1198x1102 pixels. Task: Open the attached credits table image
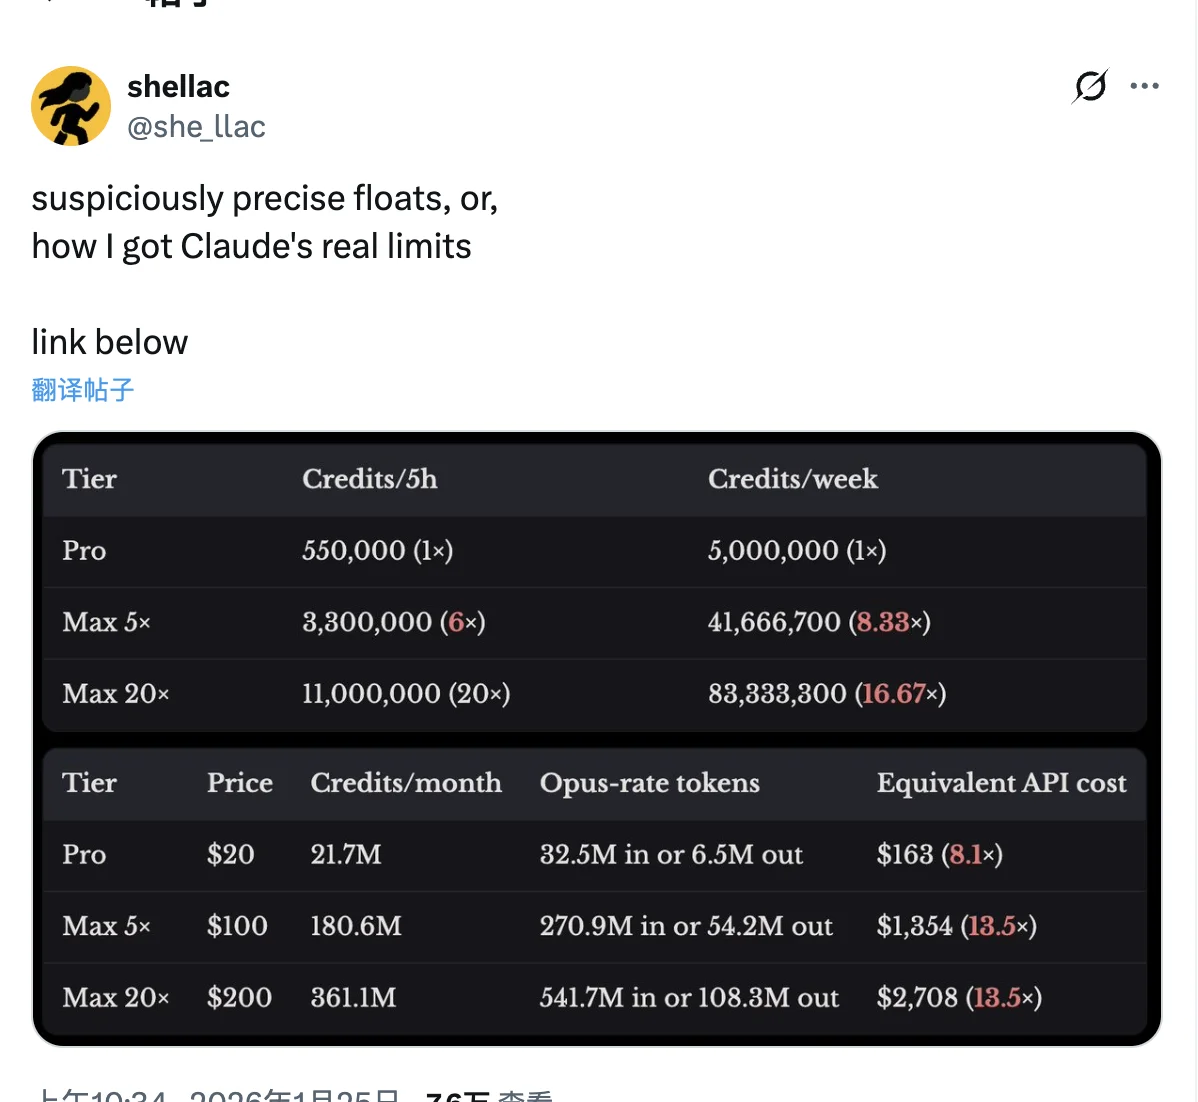pos(597,735)
